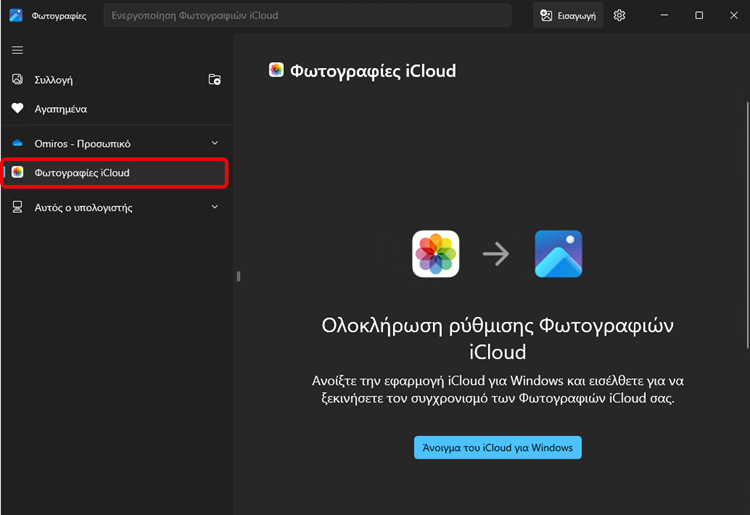Click the OneDrive cloud icon

pyautogui.click(x=17, y=143)
